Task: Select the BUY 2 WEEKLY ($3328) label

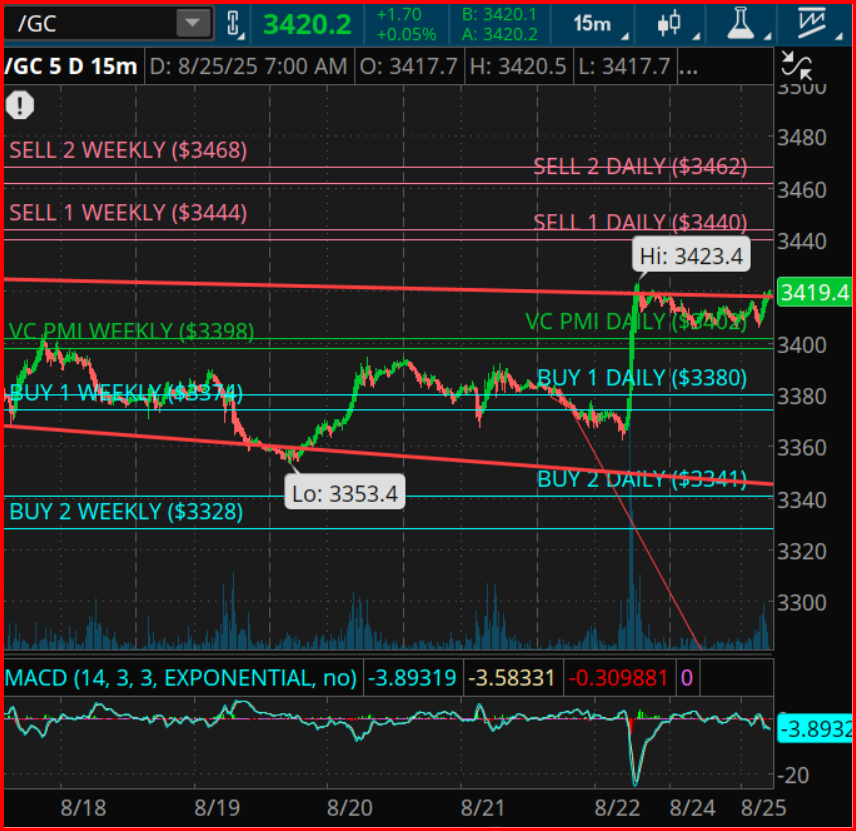Action: 126,512
